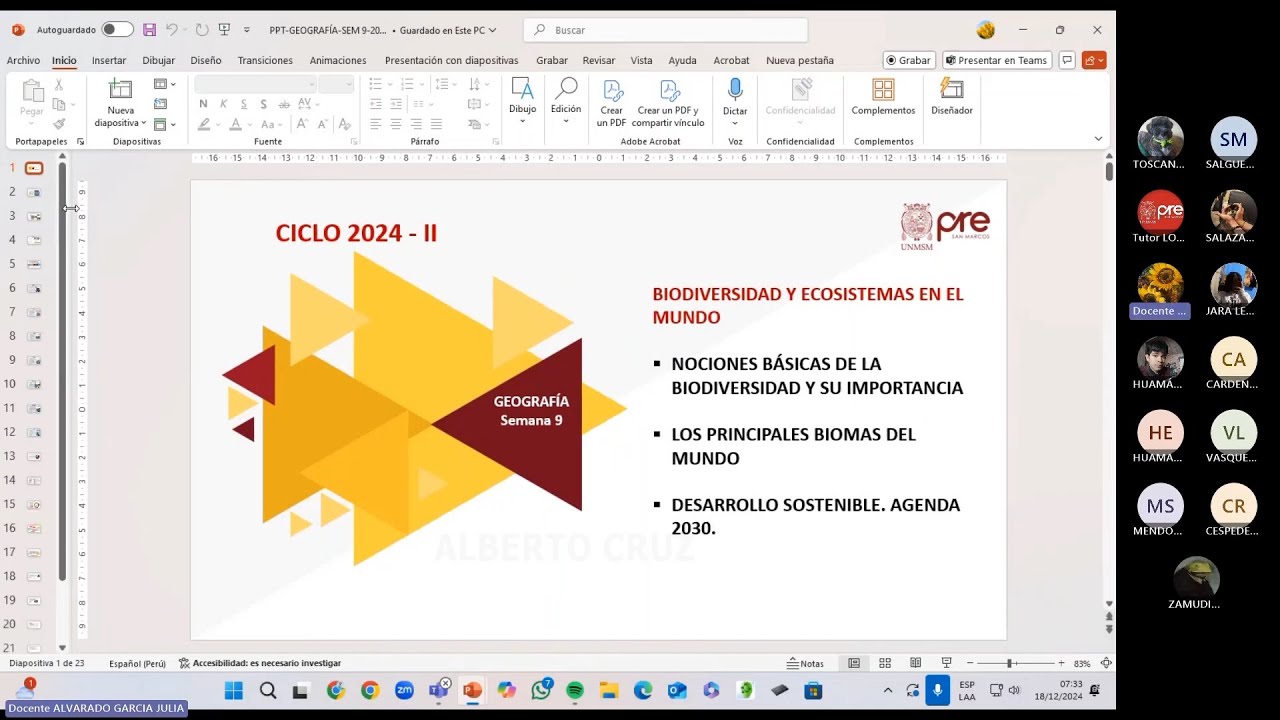Click the Español (Perú) language indicator
1280x720 pixels.
click(x=137, y=663)
